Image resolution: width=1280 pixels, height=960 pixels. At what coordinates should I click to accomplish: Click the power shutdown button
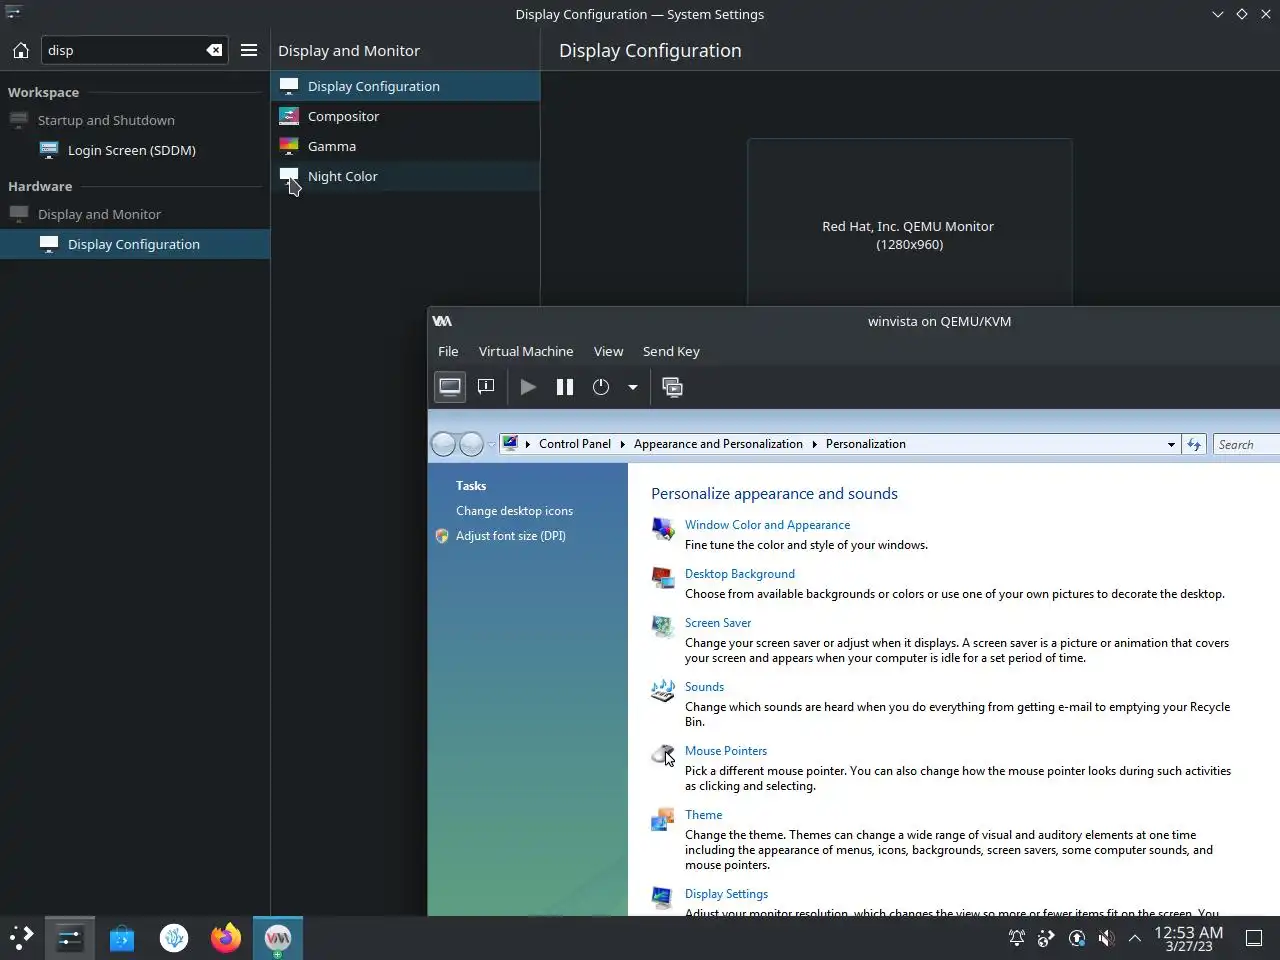pyautogui.click(x=601, y=387)
